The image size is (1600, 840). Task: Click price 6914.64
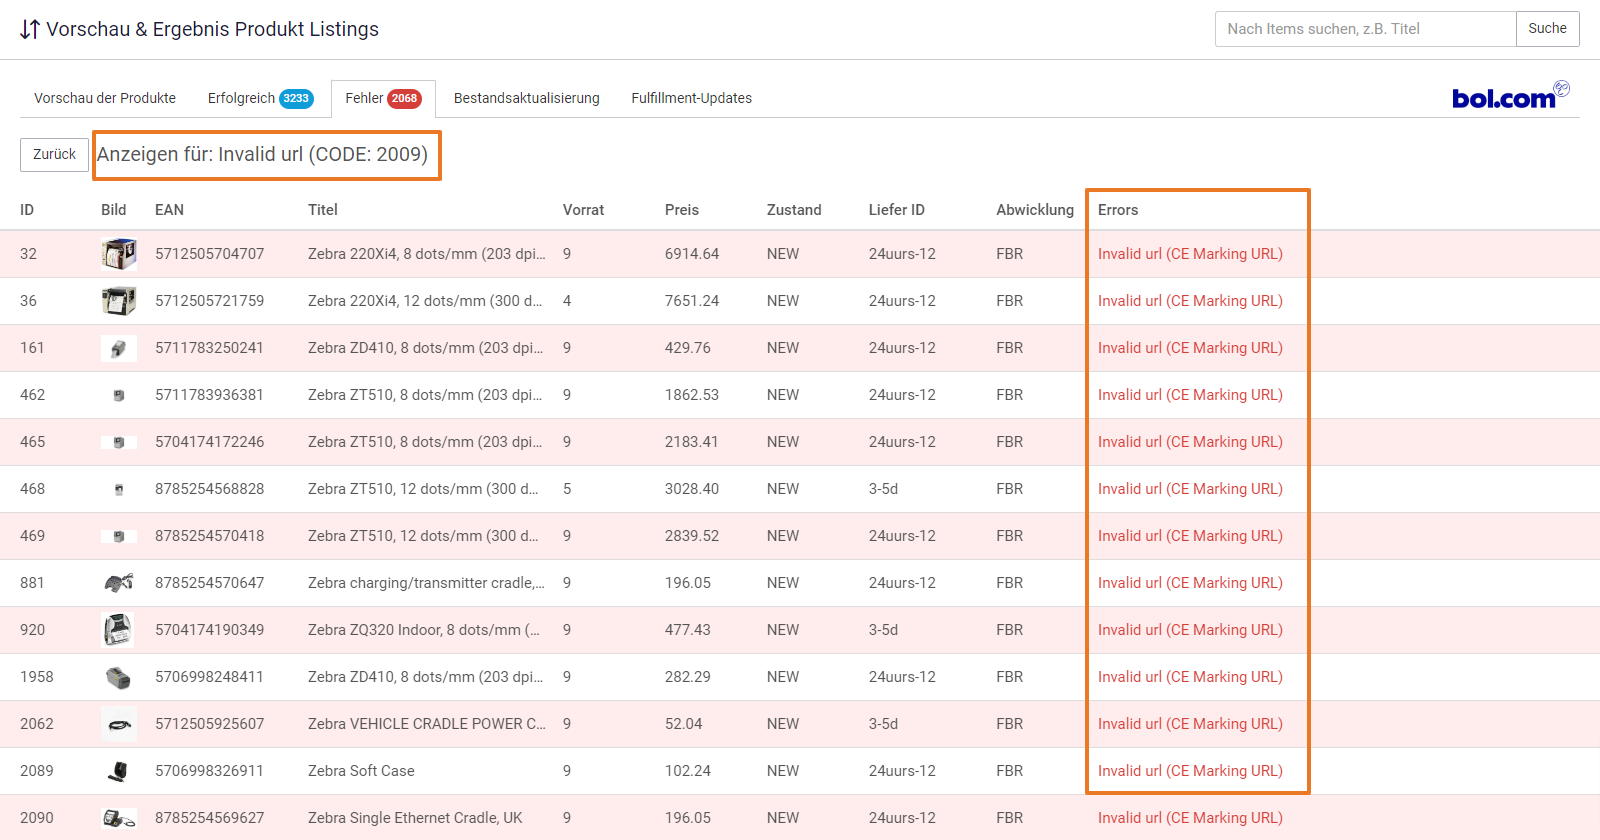692,254
